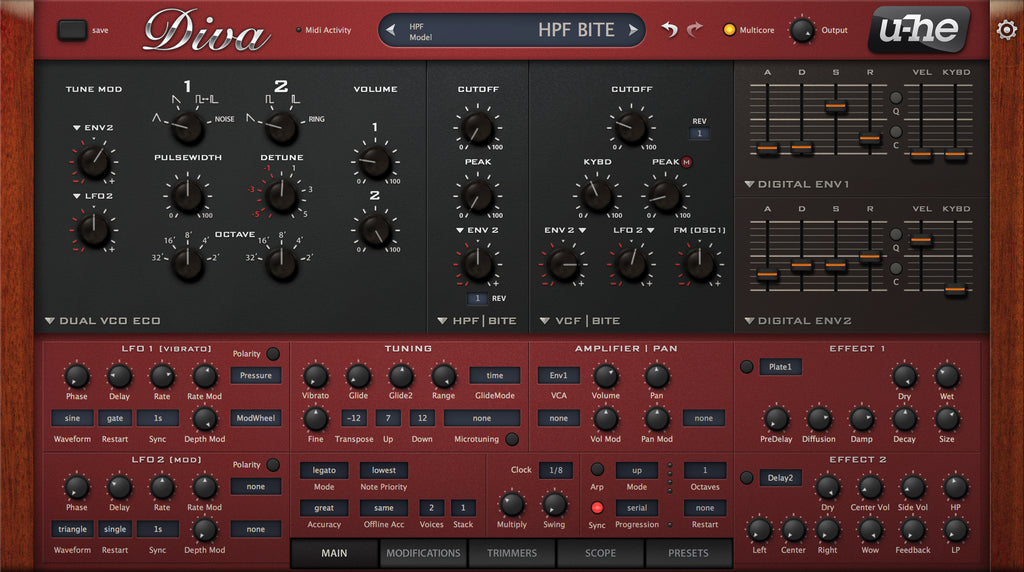Click the ModWheel depth mod button
The width and height of the screenshot is (1024, 572).
pos(255,418)
